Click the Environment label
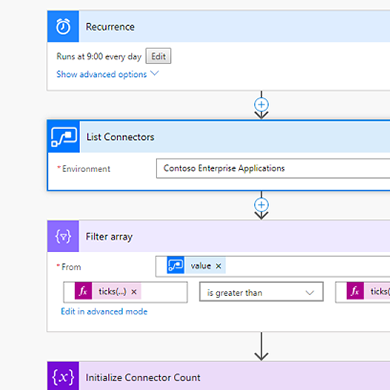390x390 pixels. coord(86,169)
